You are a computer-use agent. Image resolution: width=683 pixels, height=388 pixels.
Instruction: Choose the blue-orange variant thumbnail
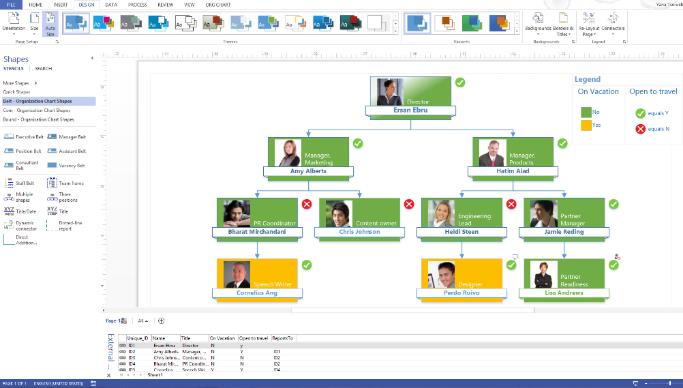pos(499,23)
